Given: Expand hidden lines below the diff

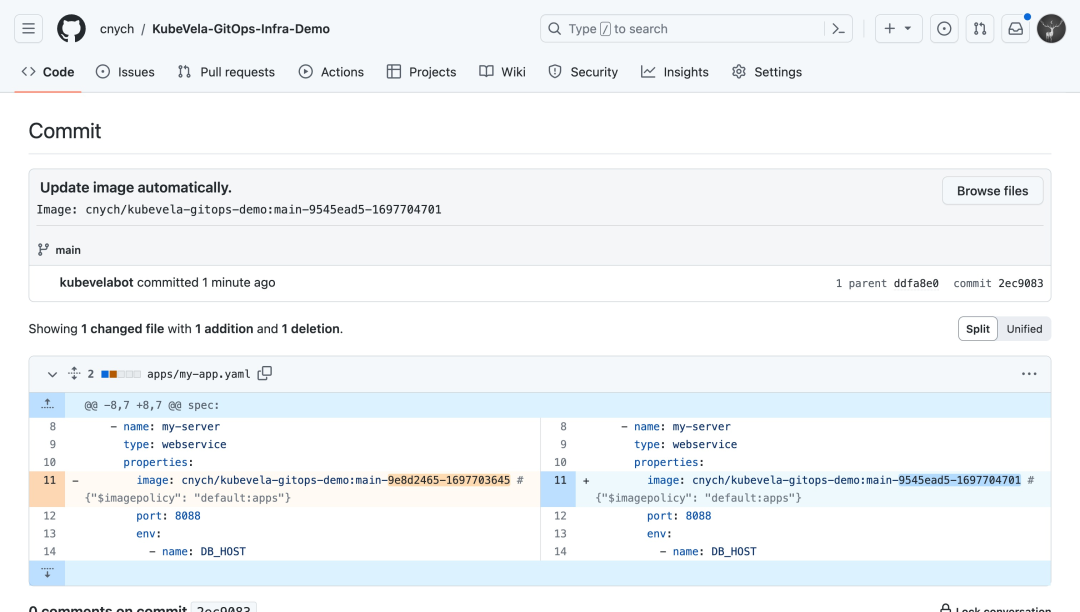Looking at the screenshot, I should [47, 573].
